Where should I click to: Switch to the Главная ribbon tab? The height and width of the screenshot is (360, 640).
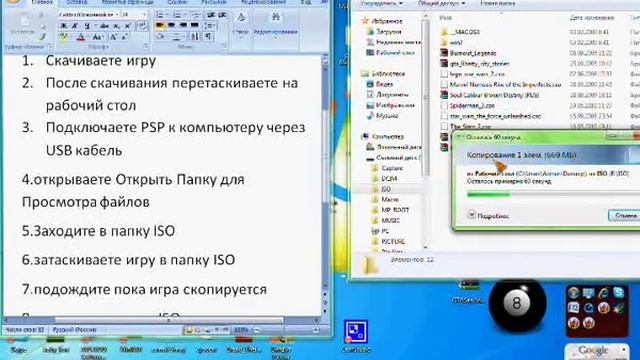point(42,2)
